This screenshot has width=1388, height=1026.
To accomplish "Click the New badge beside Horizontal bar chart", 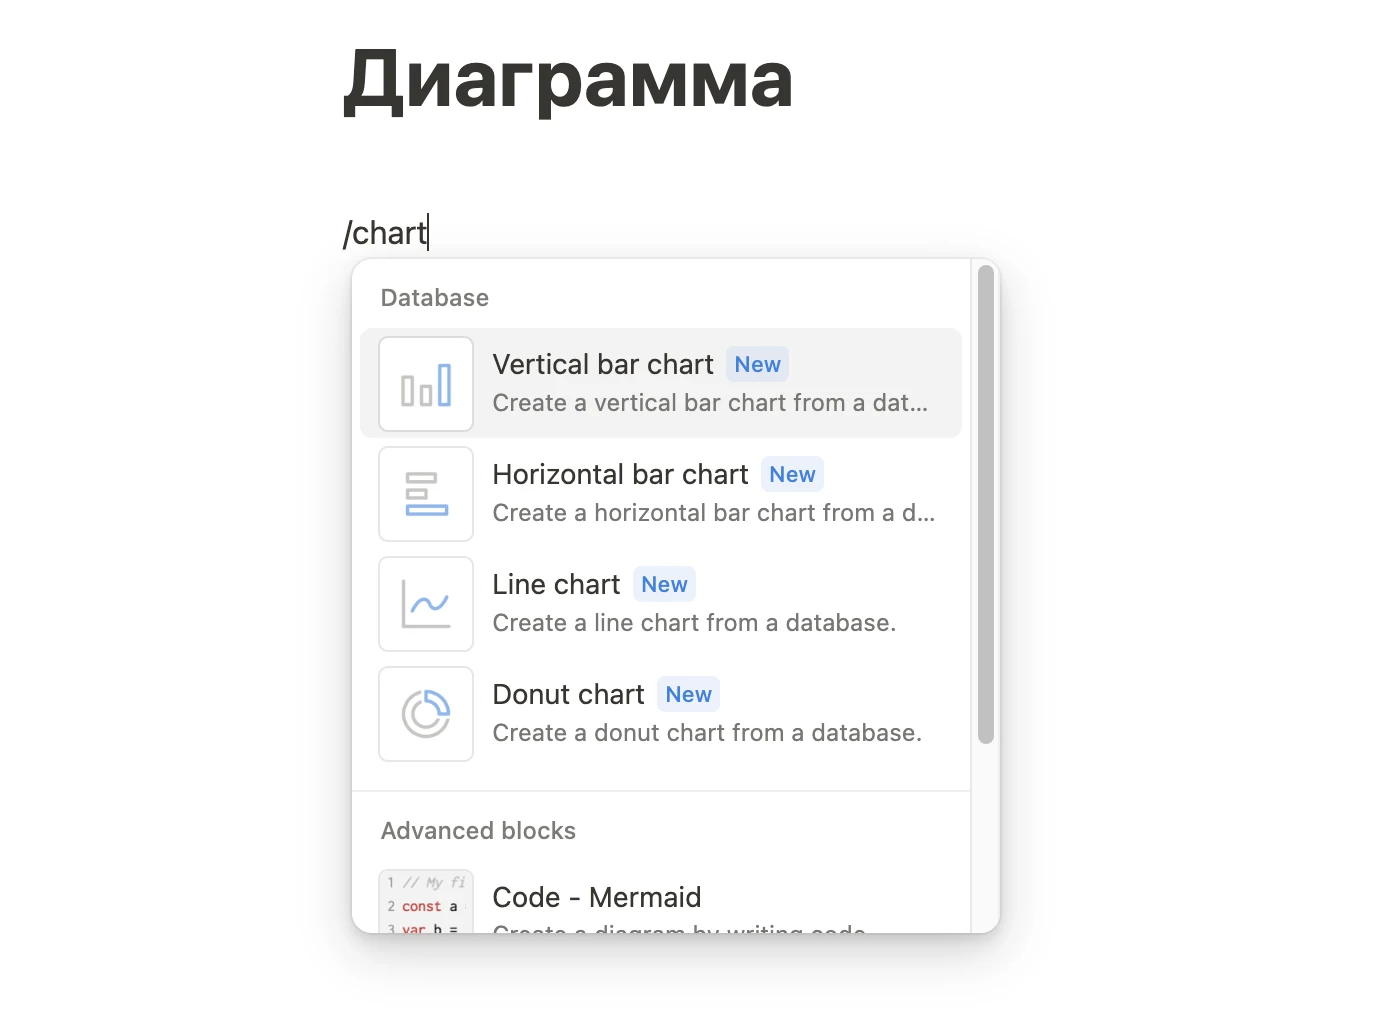I will click(792, 475).
